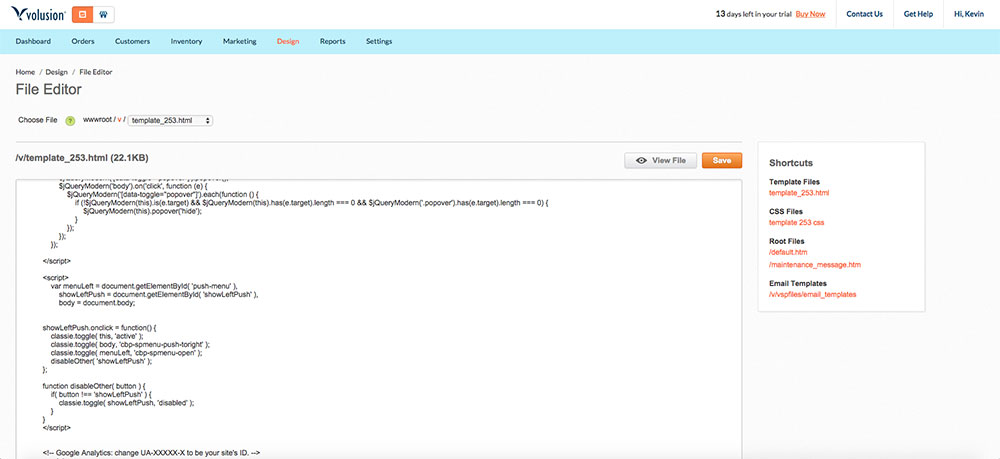Click the '/v/template_253.html (22.1KB)' heading
This screenshot has width=1000, height=459.
tap(82, 157)
